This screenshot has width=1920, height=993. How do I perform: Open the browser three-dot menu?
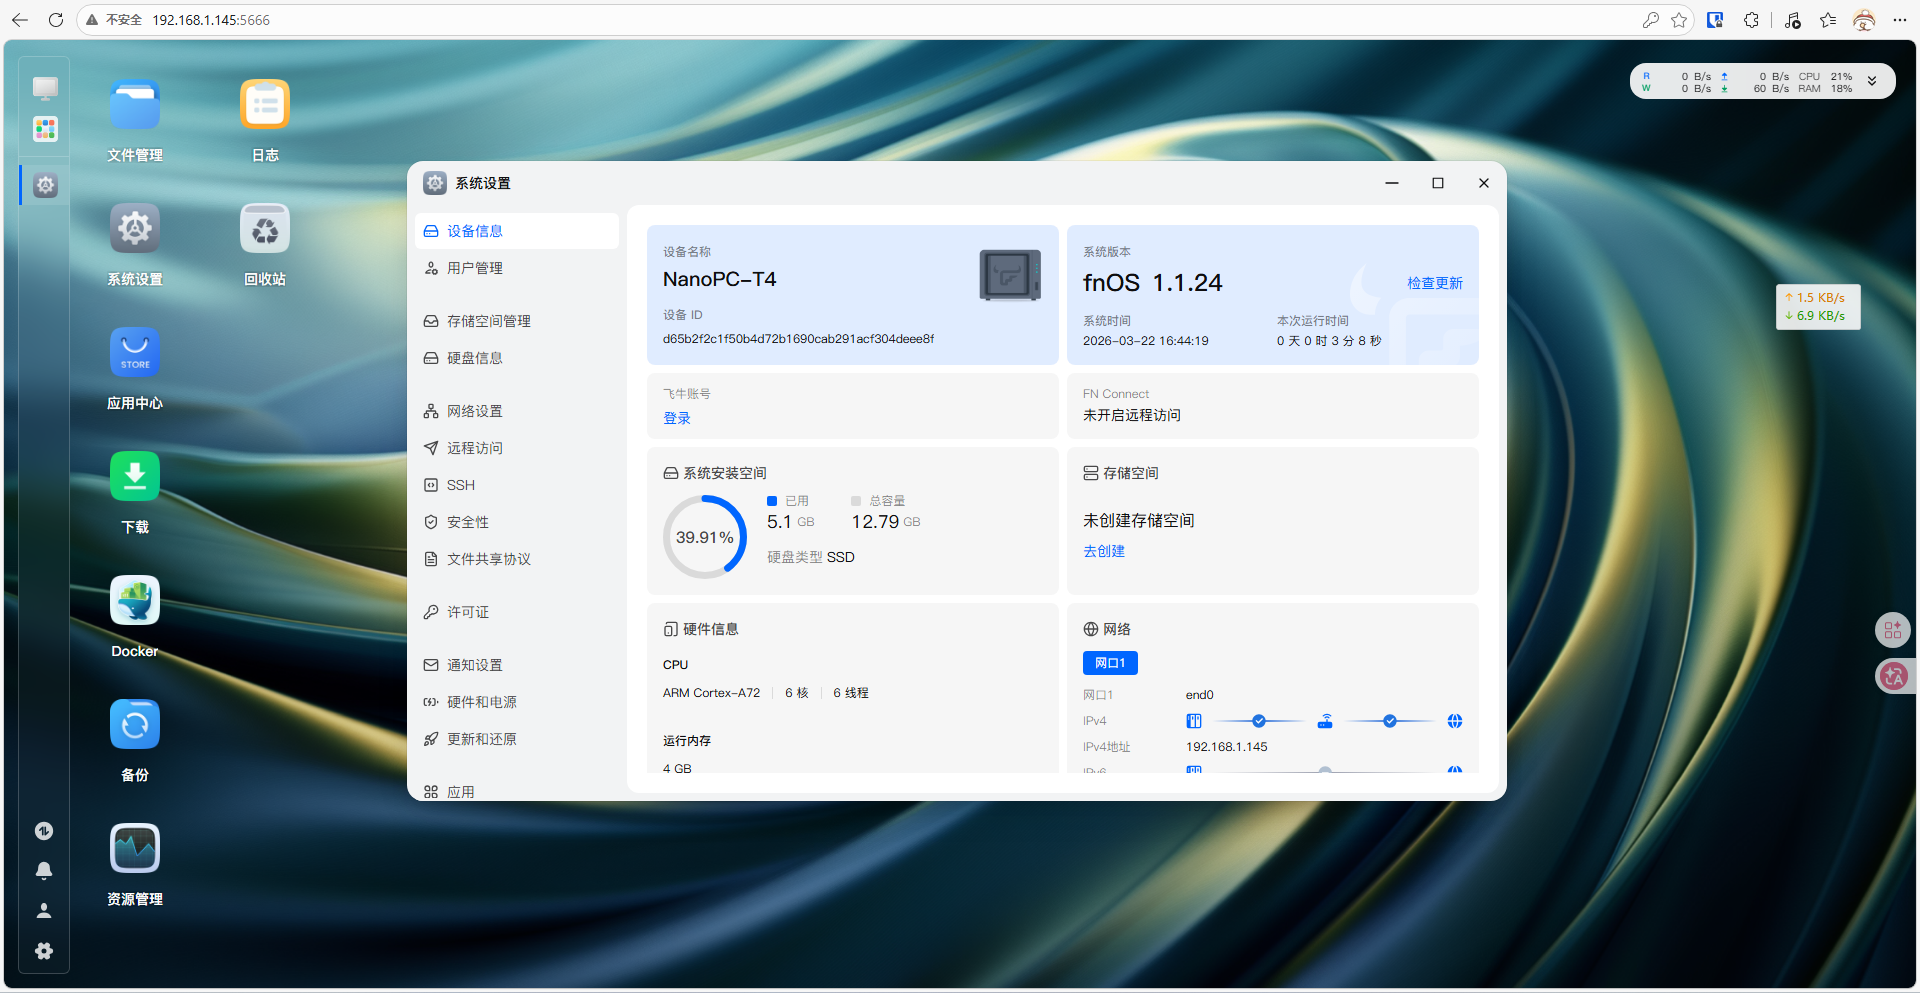1900,20
